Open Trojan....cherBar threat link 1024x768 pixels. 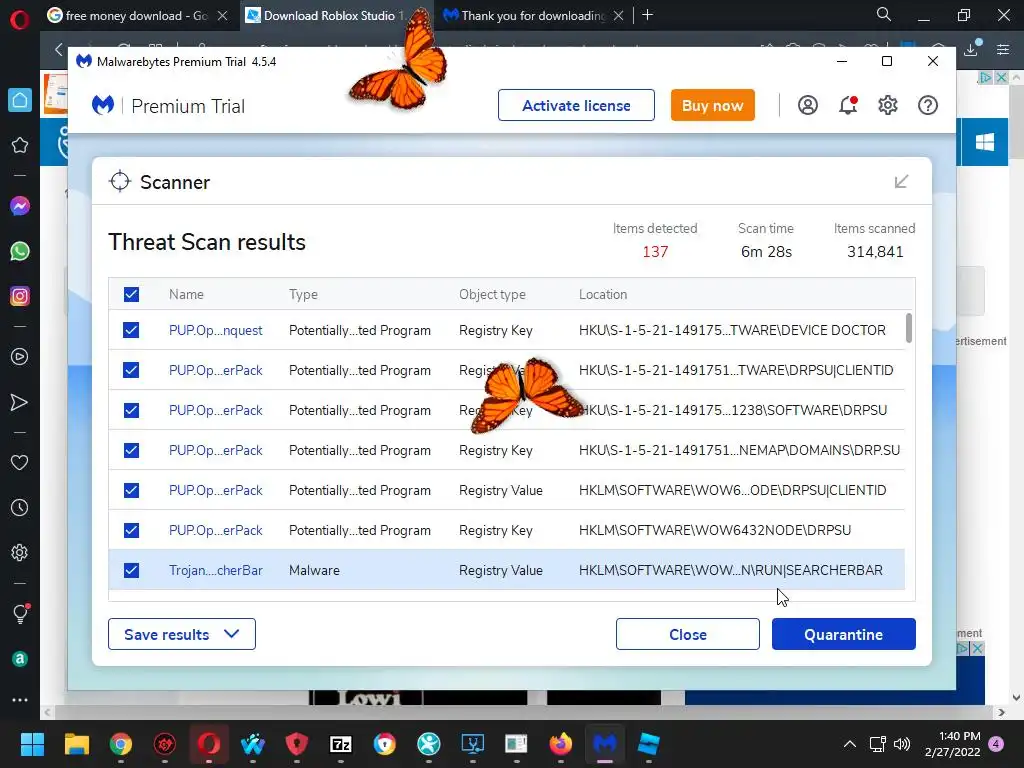click(x=216, y=570)
